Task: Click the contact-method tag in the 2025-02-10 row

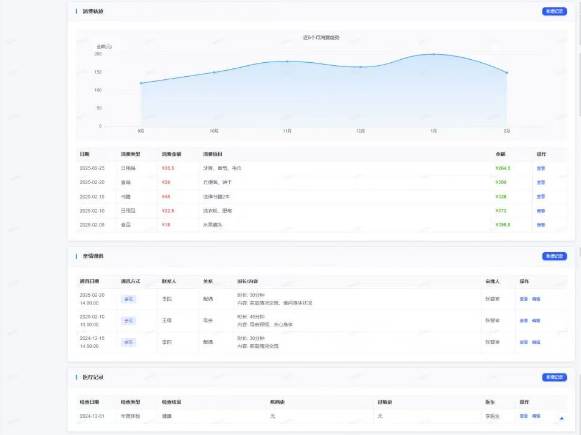Action: coord(128,321)
